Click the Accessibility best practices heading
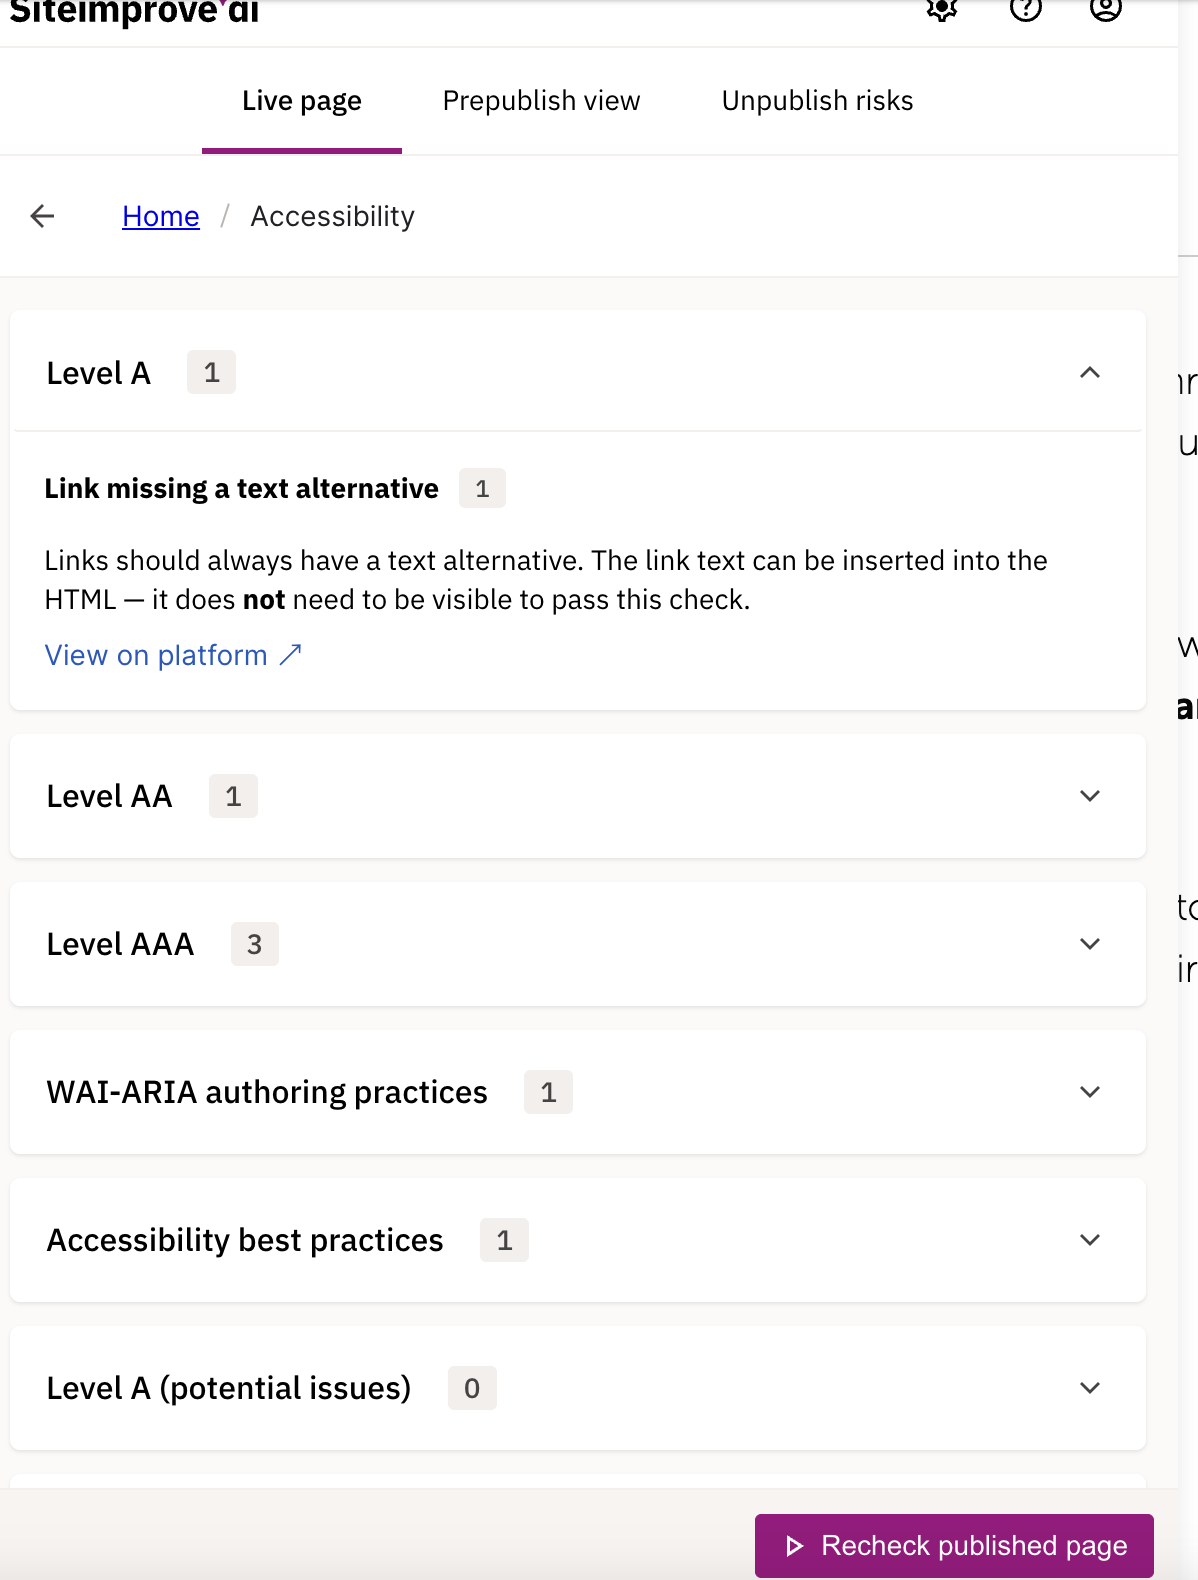Viewport: 1198px width, 1580px height. click(245, 1240)
